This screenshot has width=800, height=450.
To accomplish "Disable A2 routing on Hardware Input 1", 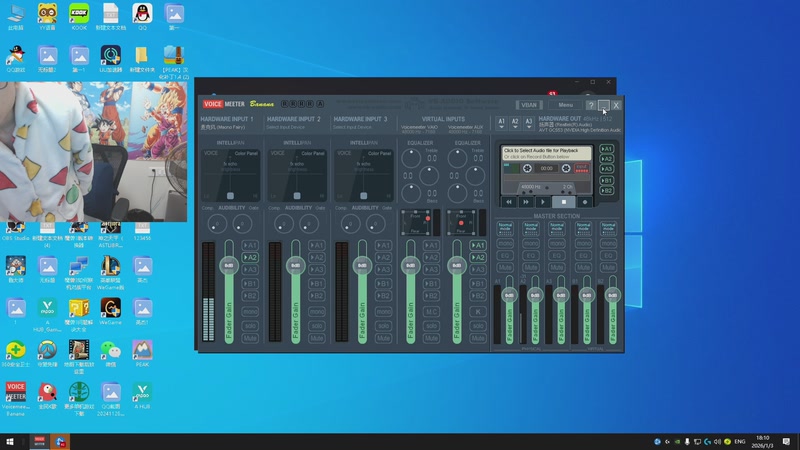I will [x=249, y=258].
